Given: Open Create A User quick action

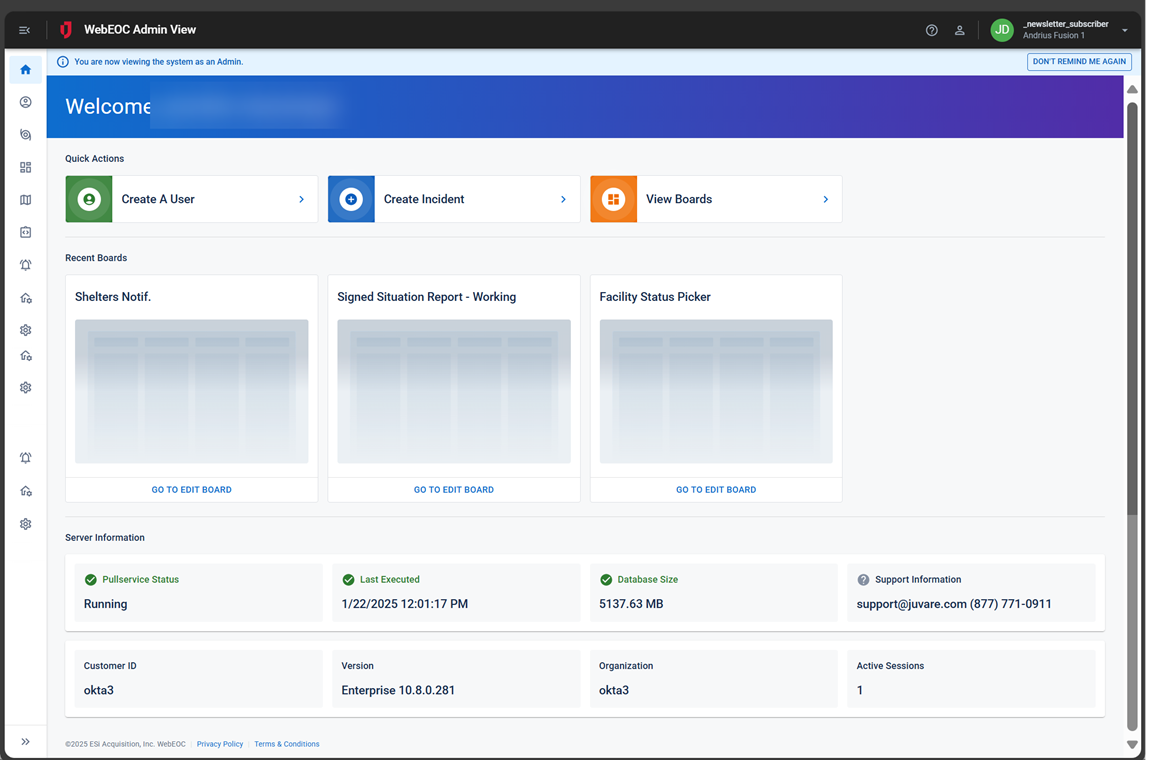Looking at the screenshot, I should (x=190, y=198).
